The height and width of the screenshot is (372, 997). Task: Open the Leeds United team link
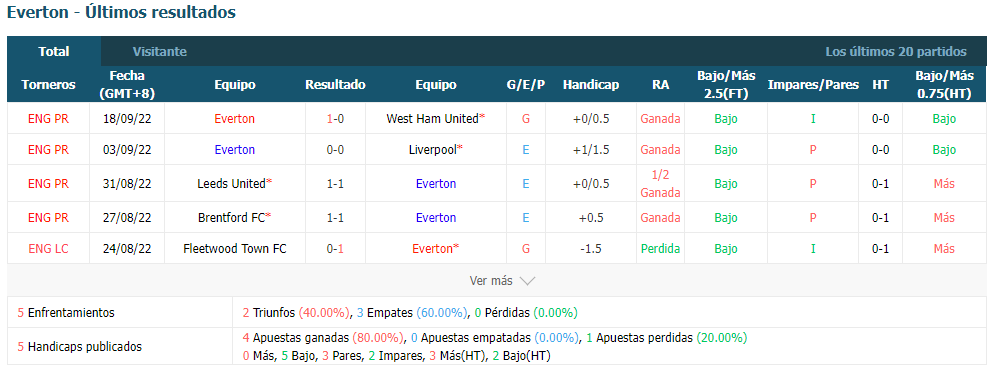[x=231, y=184]
